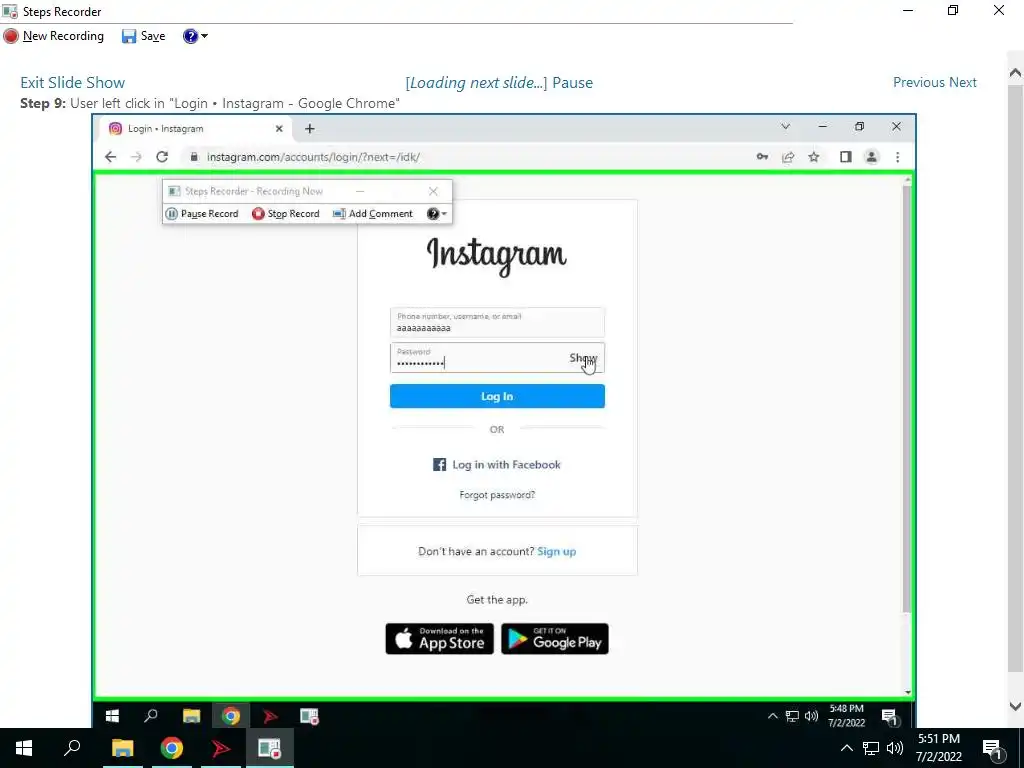Select the Login • Instagram browser tab
Screen dimensions: 1024x768
193,129
